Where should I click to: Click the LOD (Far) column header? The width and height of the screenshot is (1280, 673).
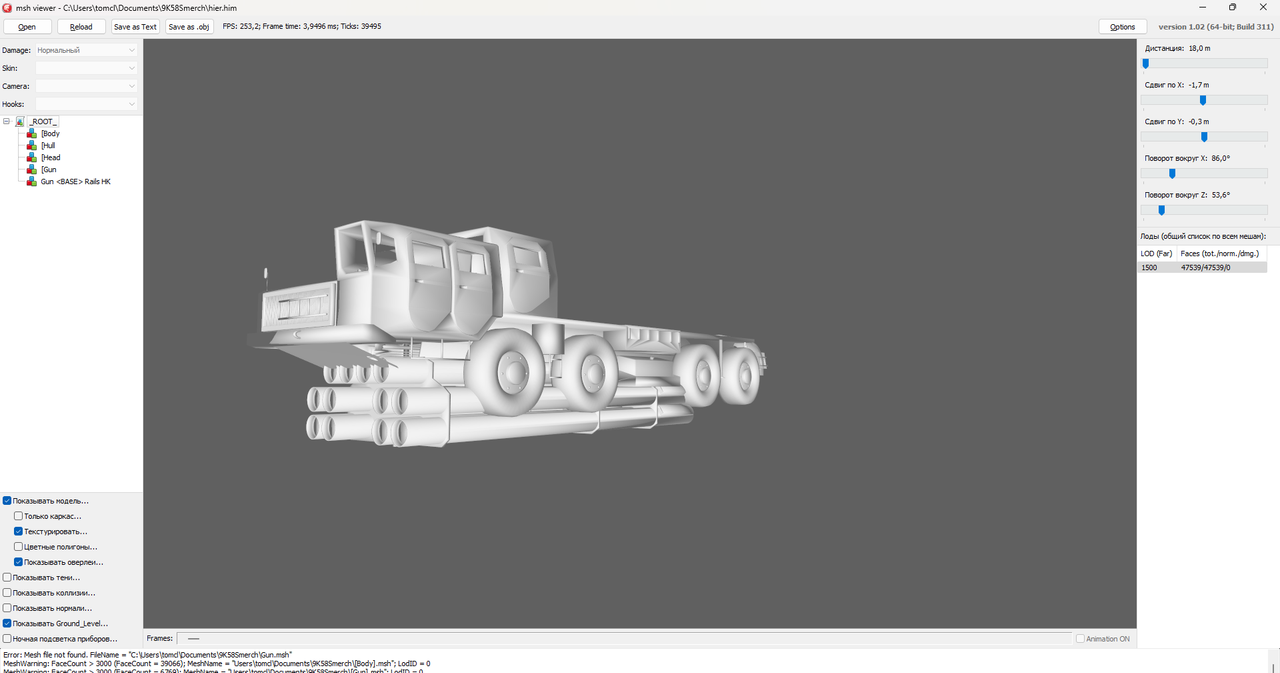[x=1157, y=254]
